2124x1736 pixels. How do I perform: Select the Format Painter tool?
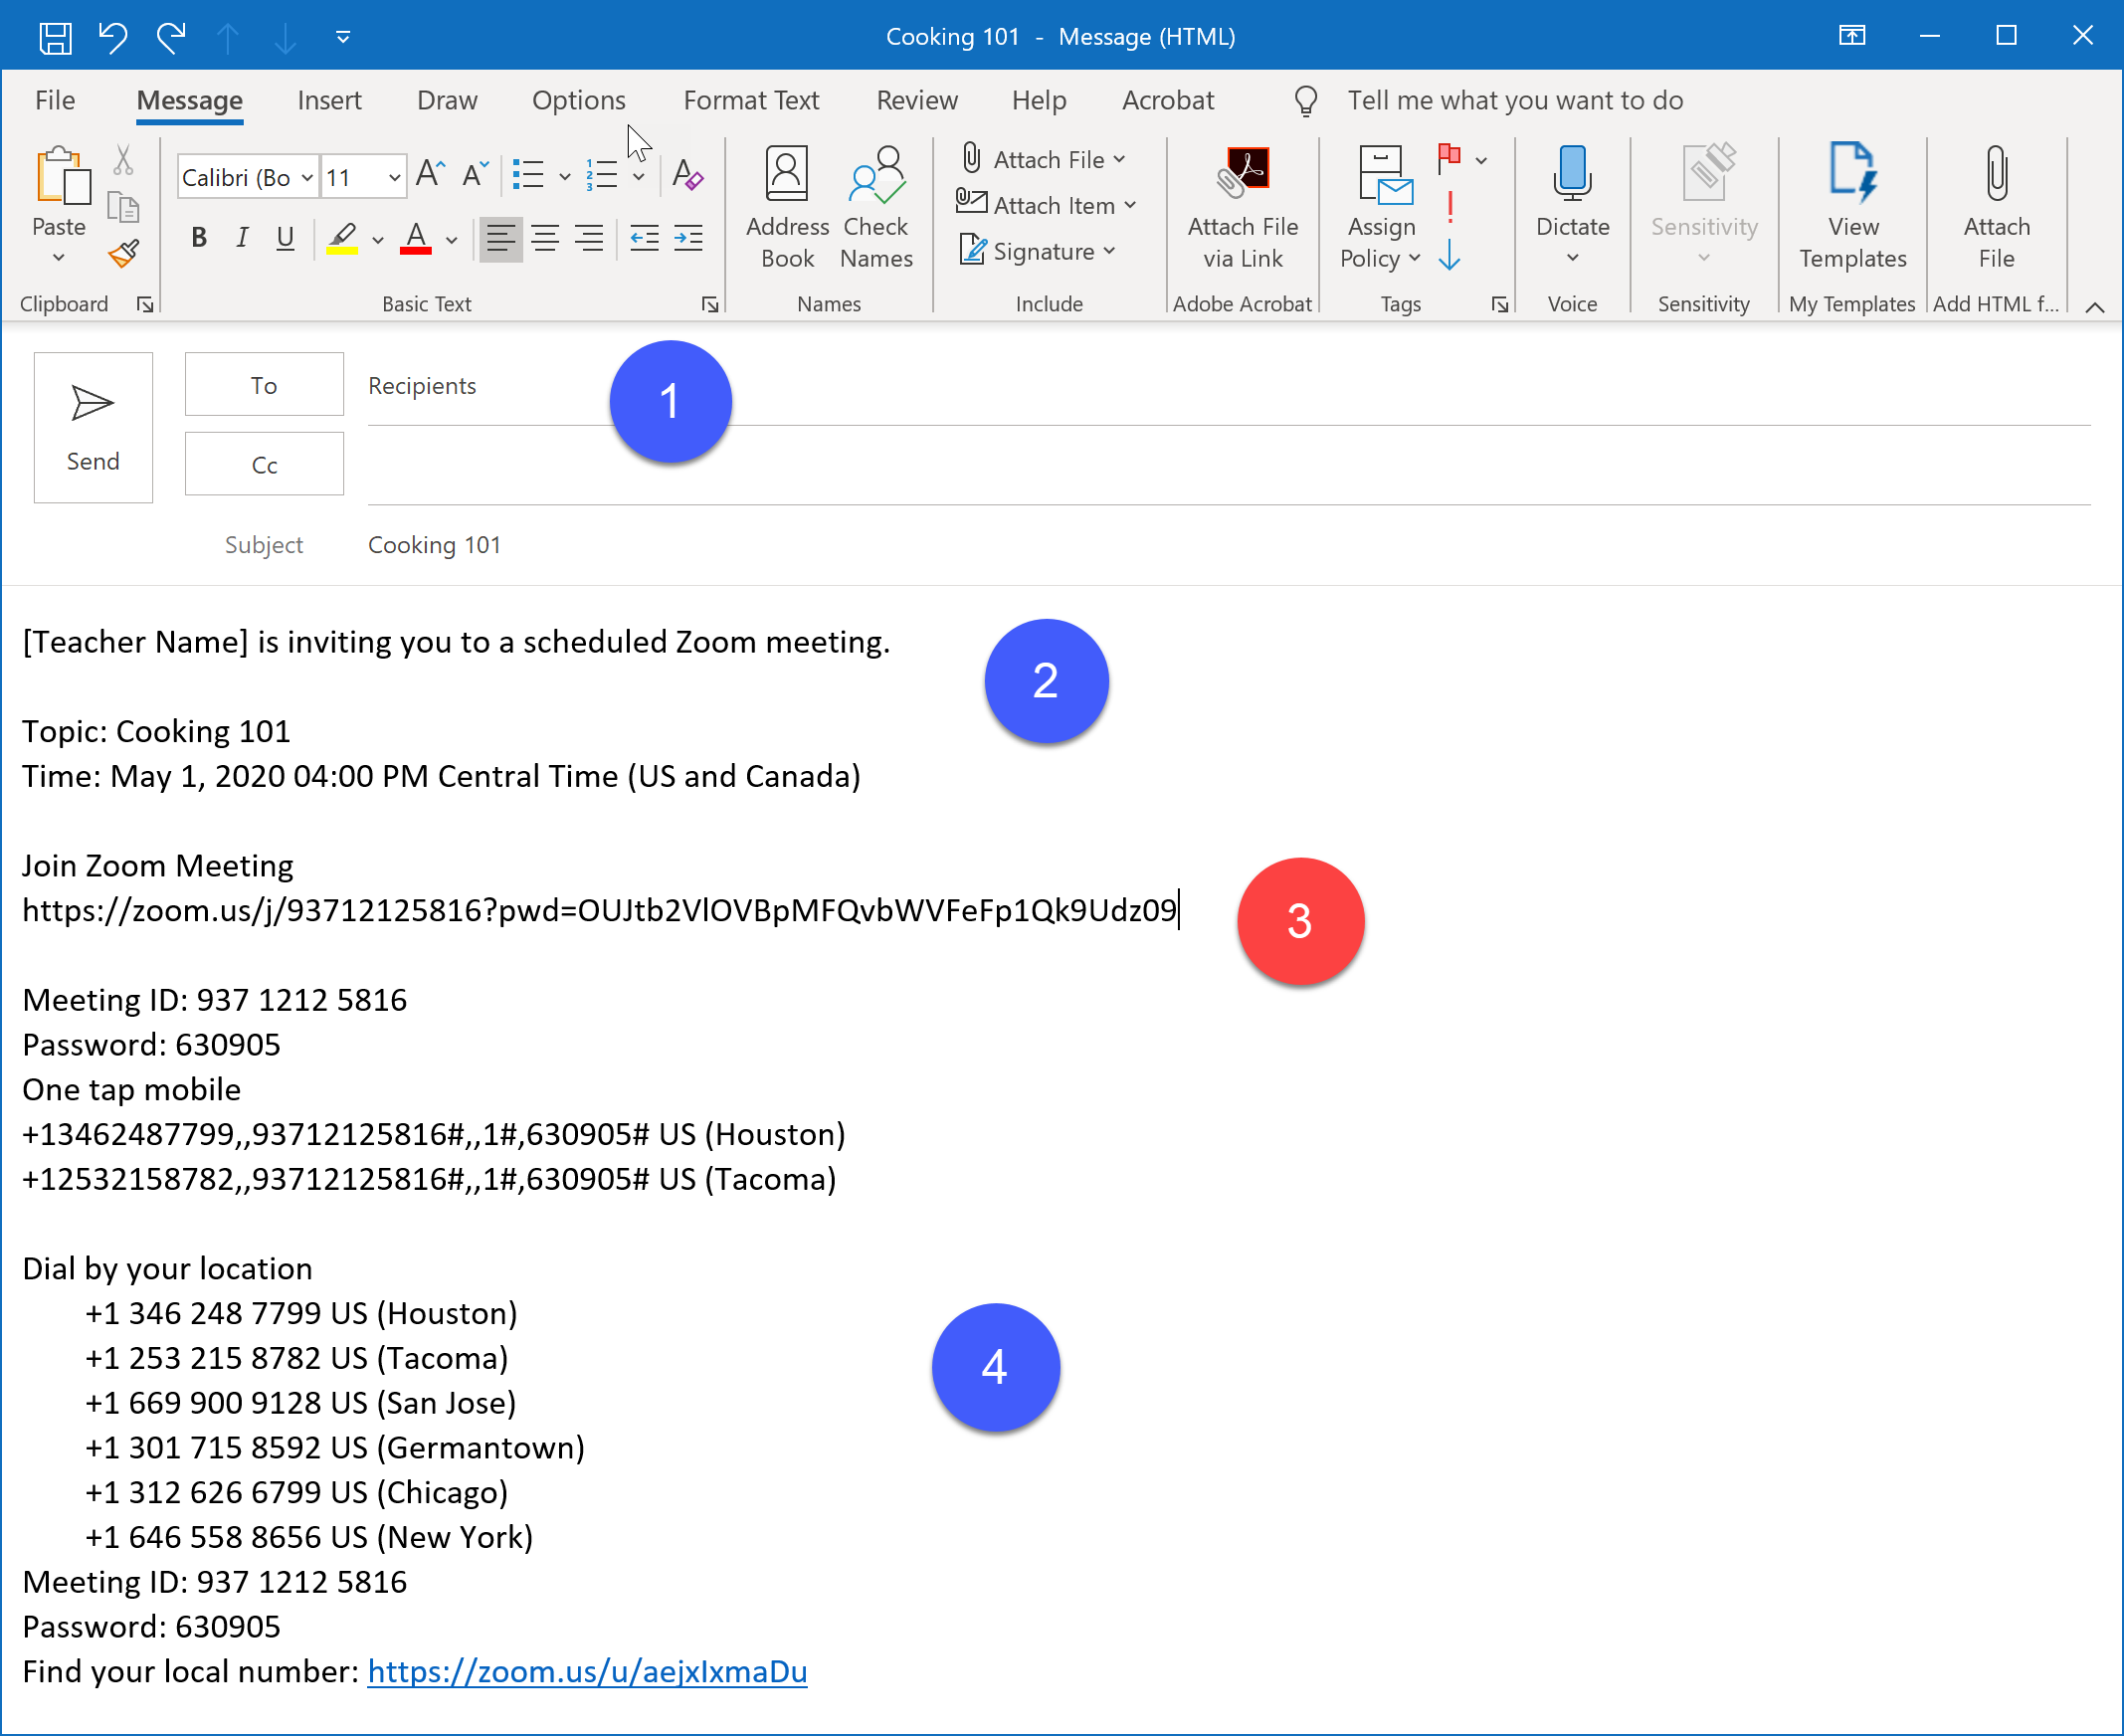point(122,253)
